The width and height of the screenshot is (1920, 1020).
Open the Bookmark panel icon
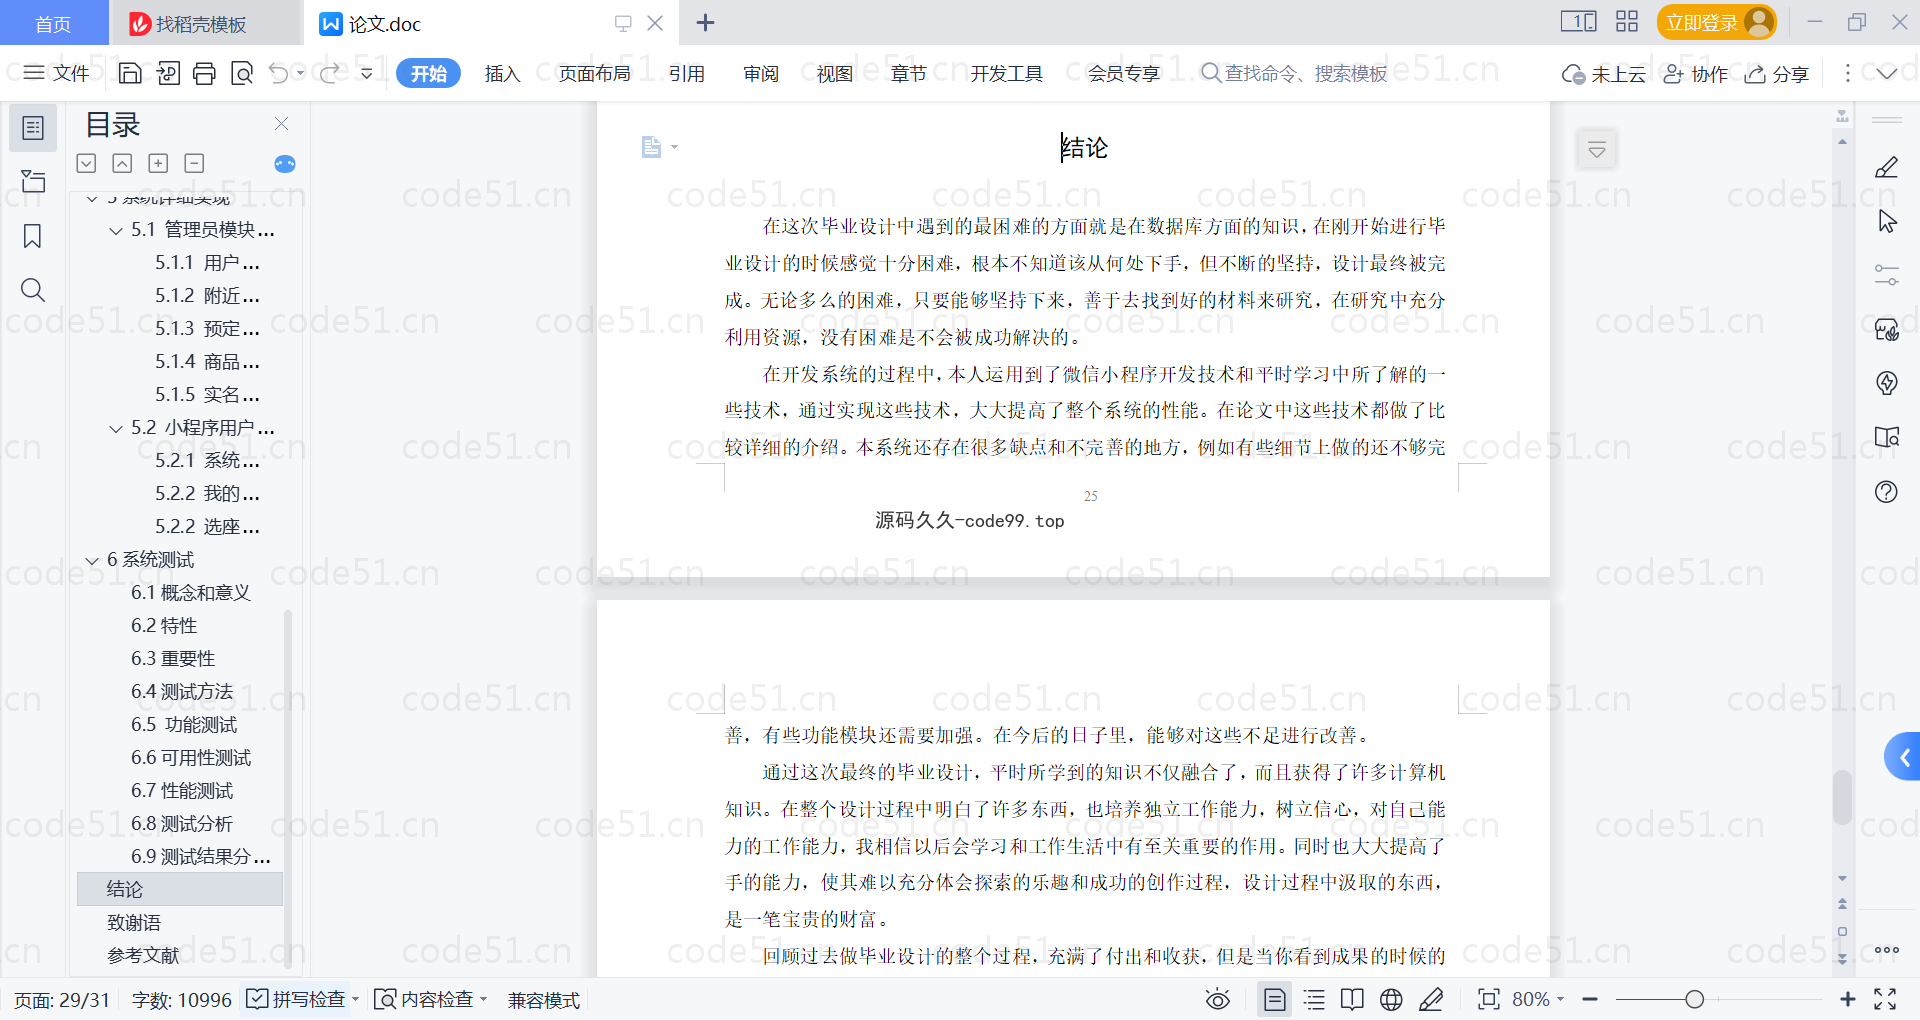pyautogui.click(x=33, y=236)
